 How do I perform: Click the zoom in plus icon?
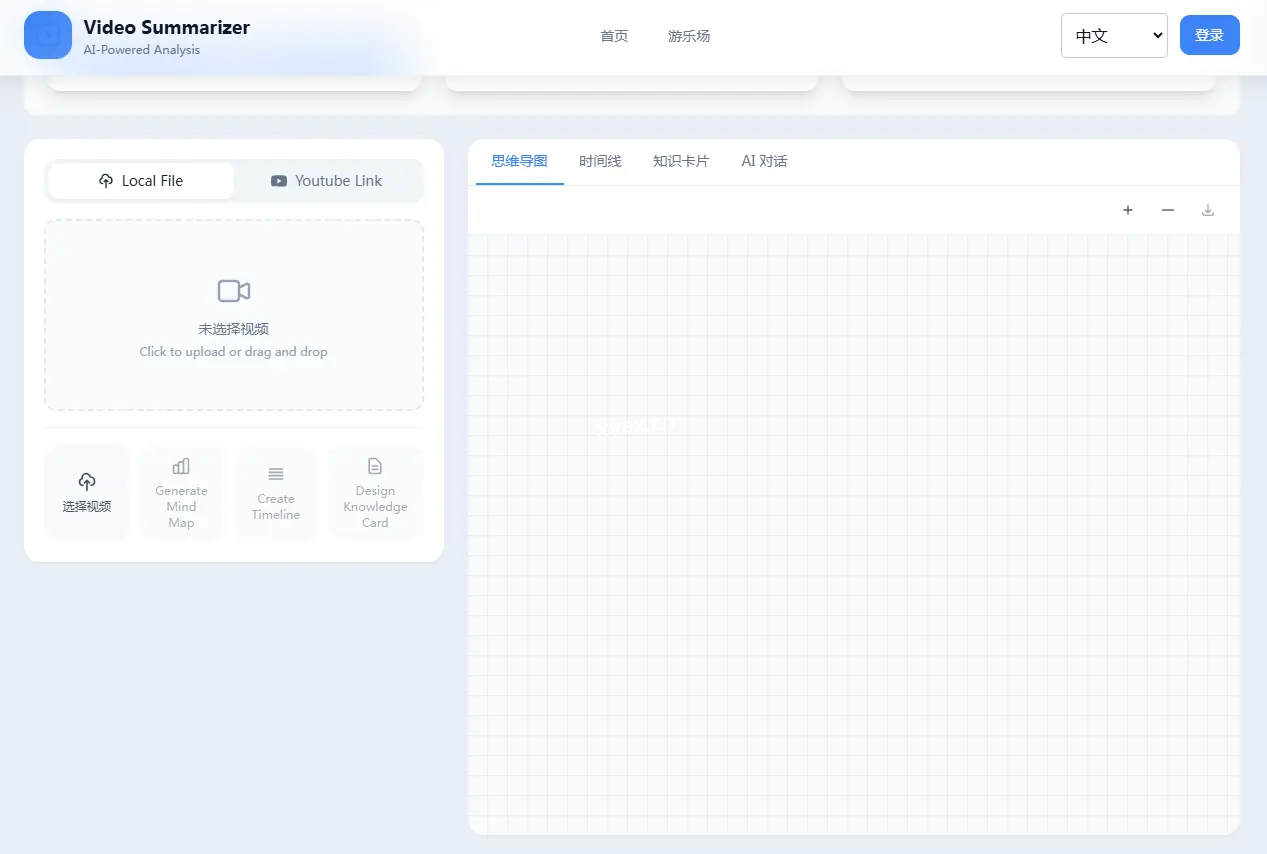pos(1128,210)
